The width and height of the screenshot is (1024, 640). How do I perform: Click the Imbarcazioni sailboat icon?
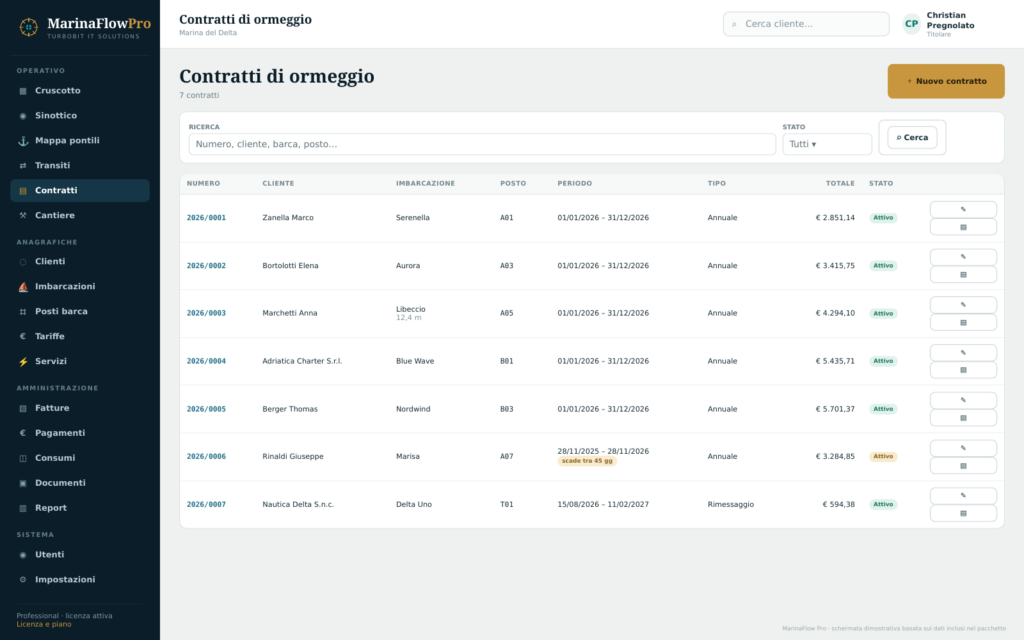pos(23,287)
